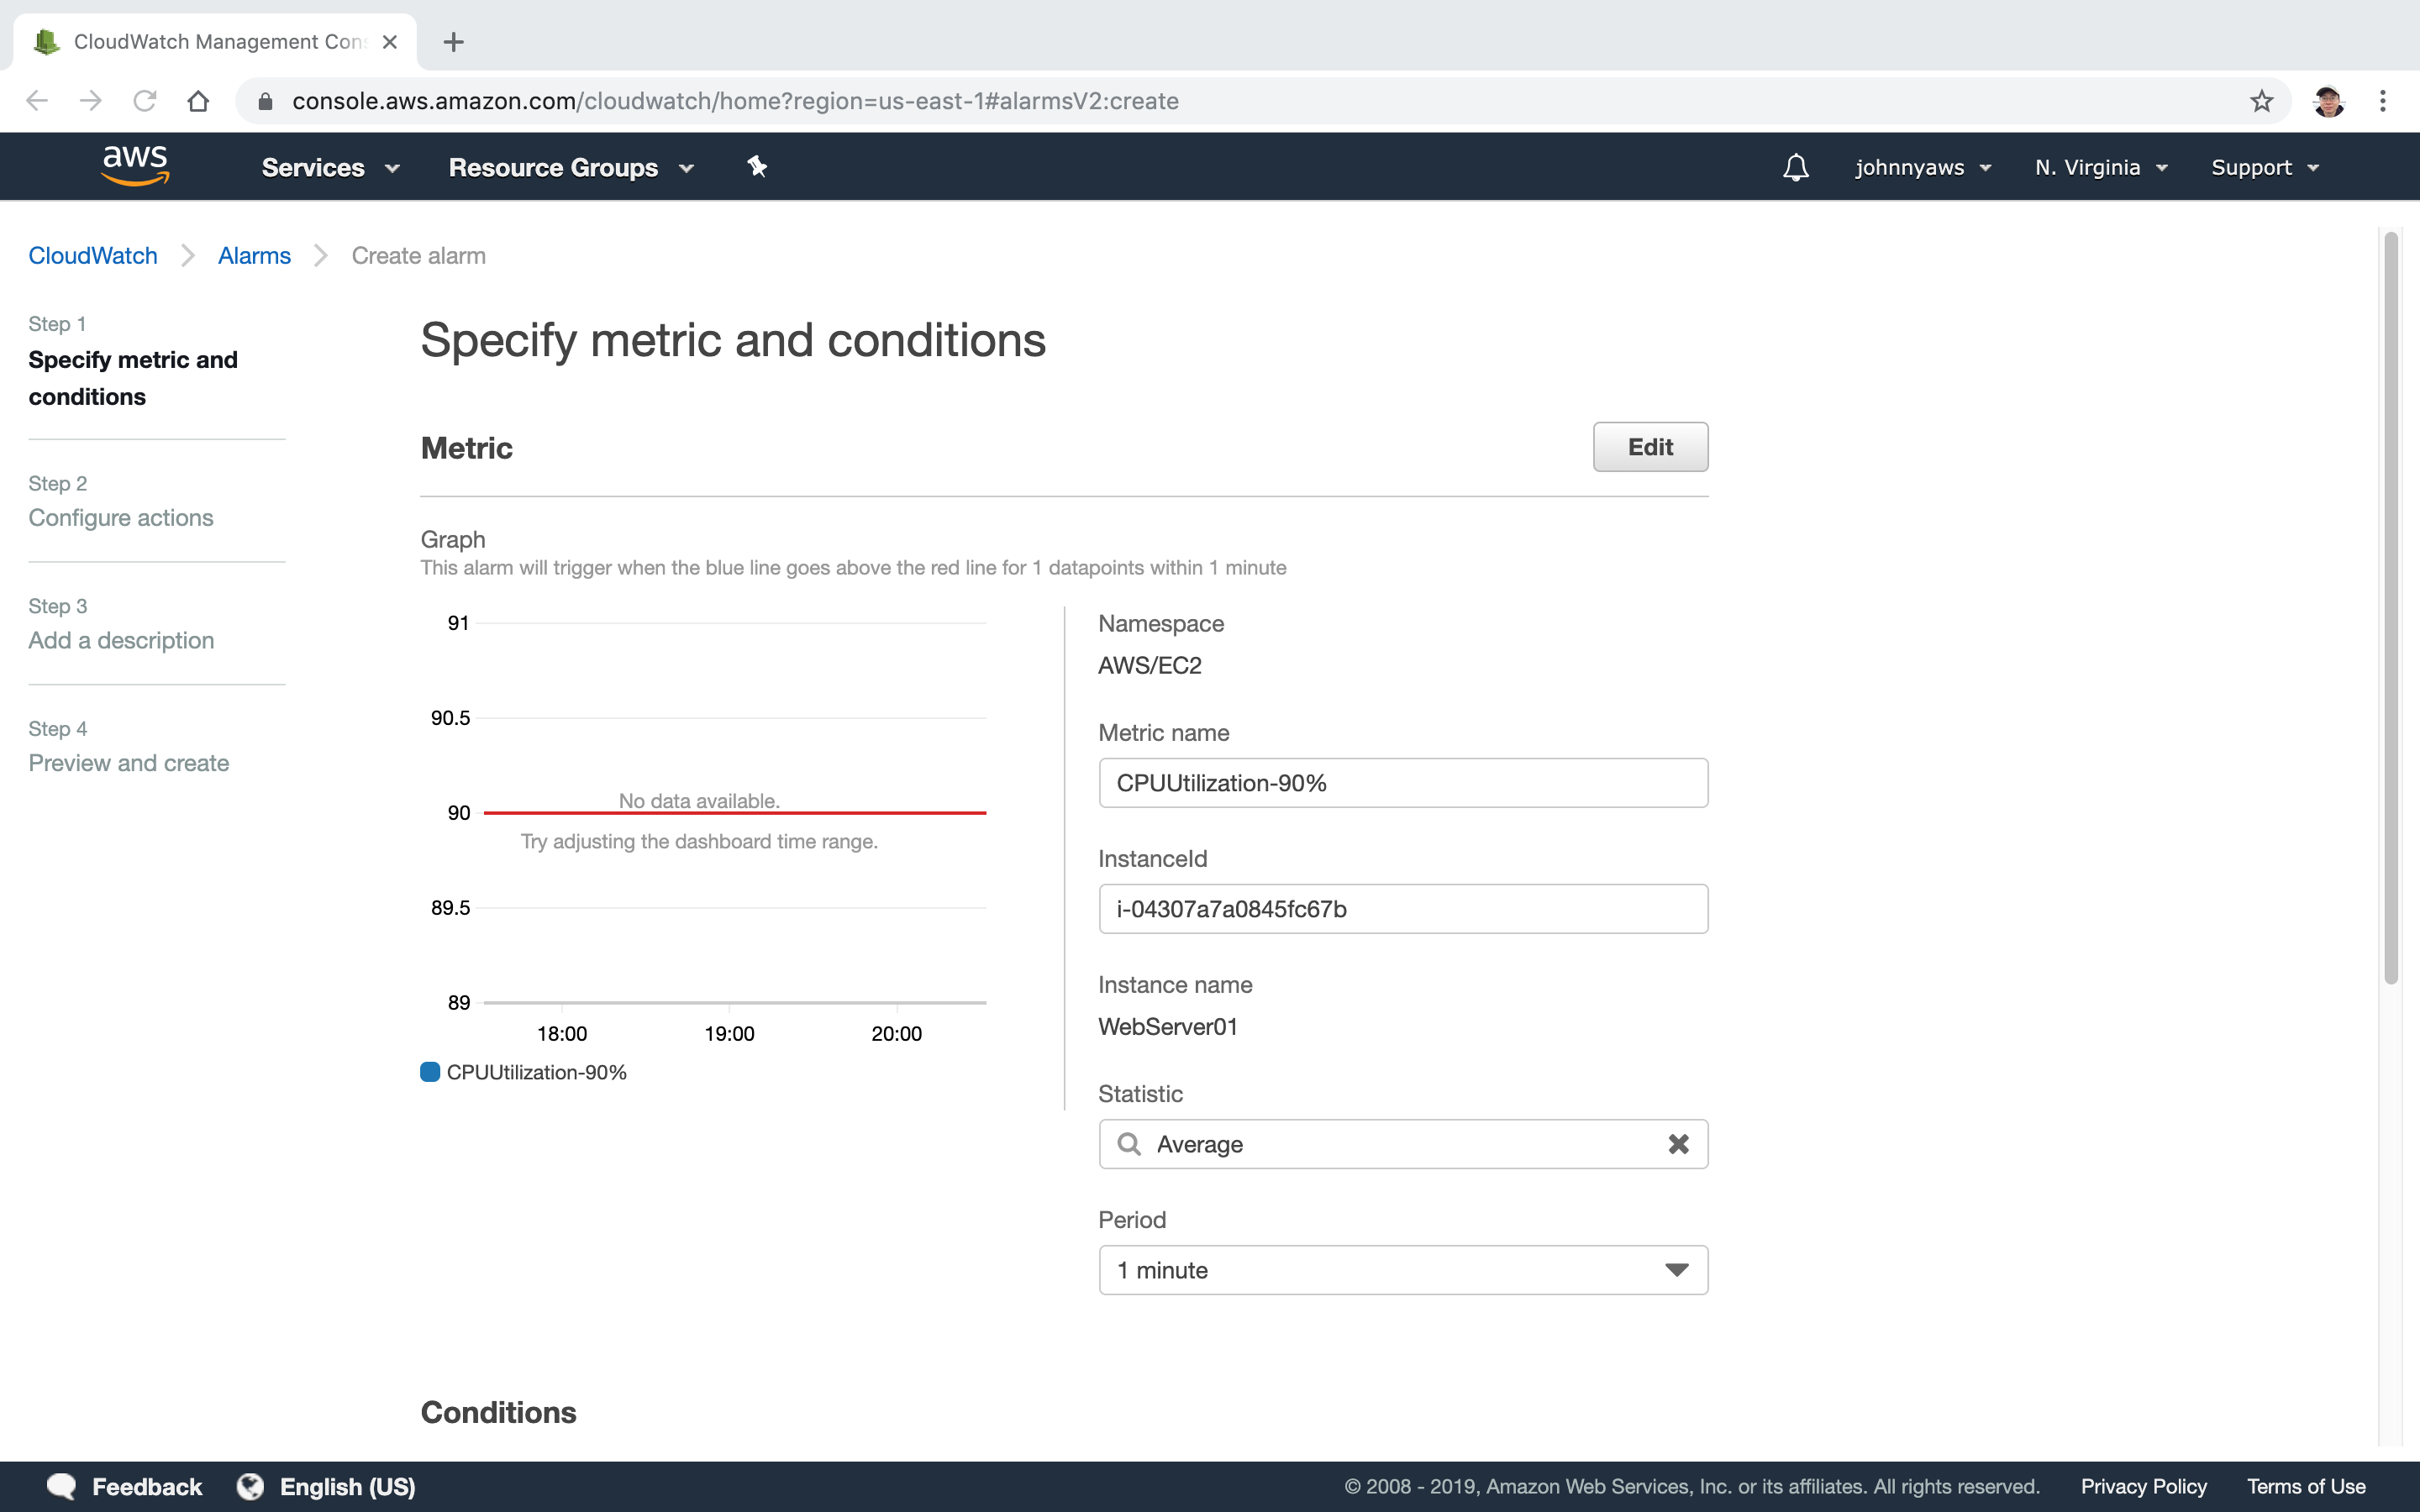Open the notifications bell icon
This screenshot has width=2420, height=1512.
pos(1795,167)
